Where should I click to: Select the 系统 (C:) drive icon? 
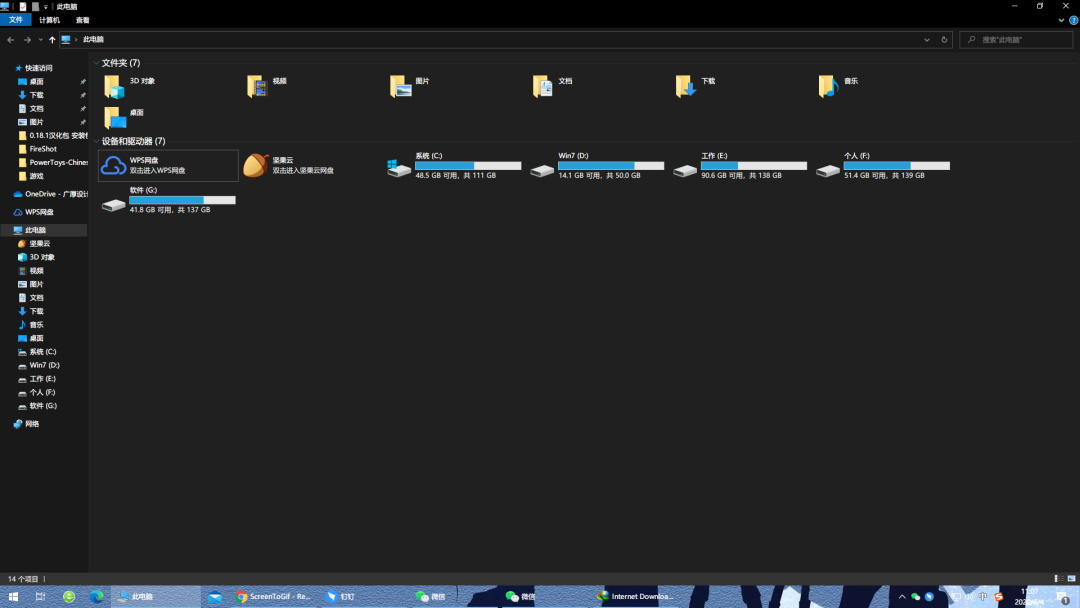399,168
